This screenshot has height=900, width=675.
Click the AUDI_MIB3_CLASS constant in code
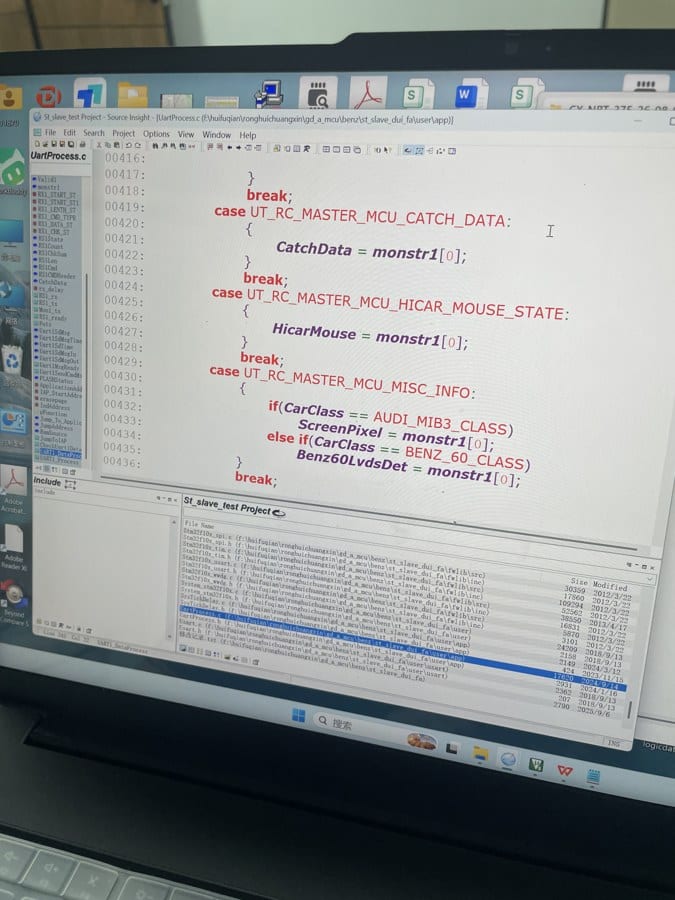[440, 423]
